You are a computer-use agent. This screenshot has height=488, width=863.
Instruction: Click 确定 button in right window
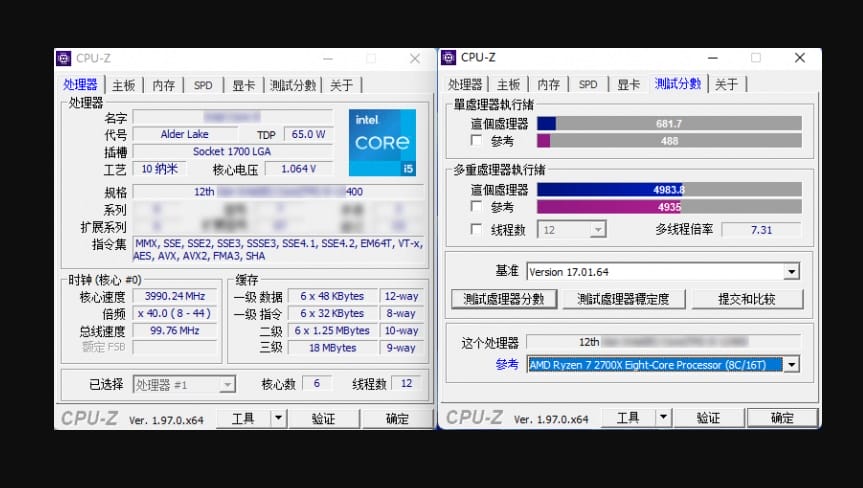click(x=782, y=418)
